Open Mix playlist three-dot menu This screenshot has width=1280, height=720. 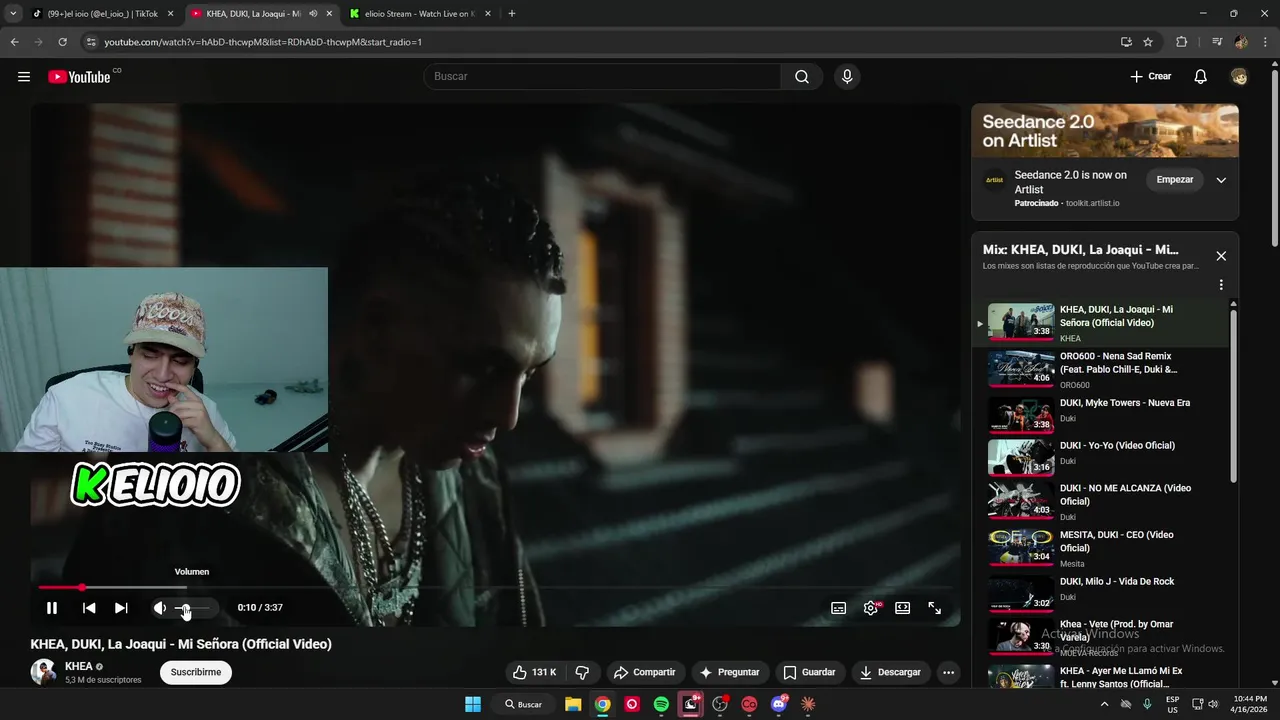point(1221,285)
